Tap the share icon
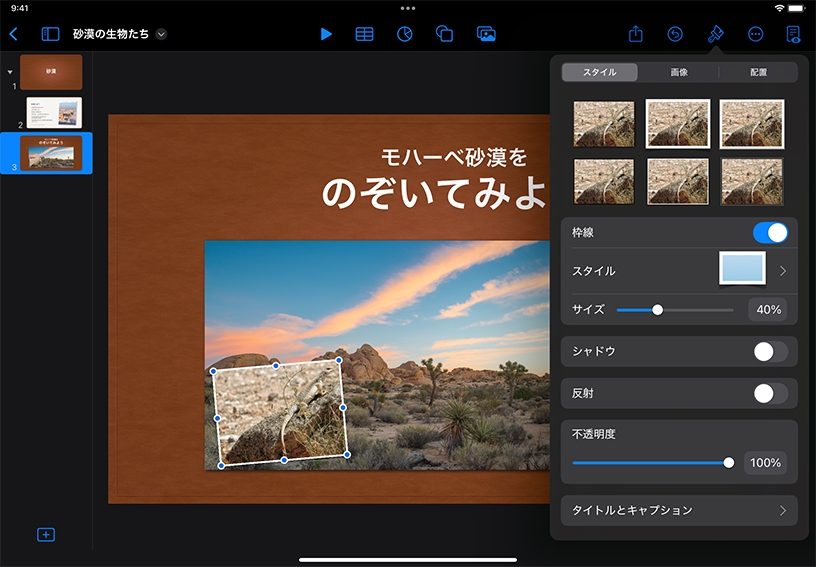Image resolution: width=816 pixels, height=567 pixels. [636, 34]
